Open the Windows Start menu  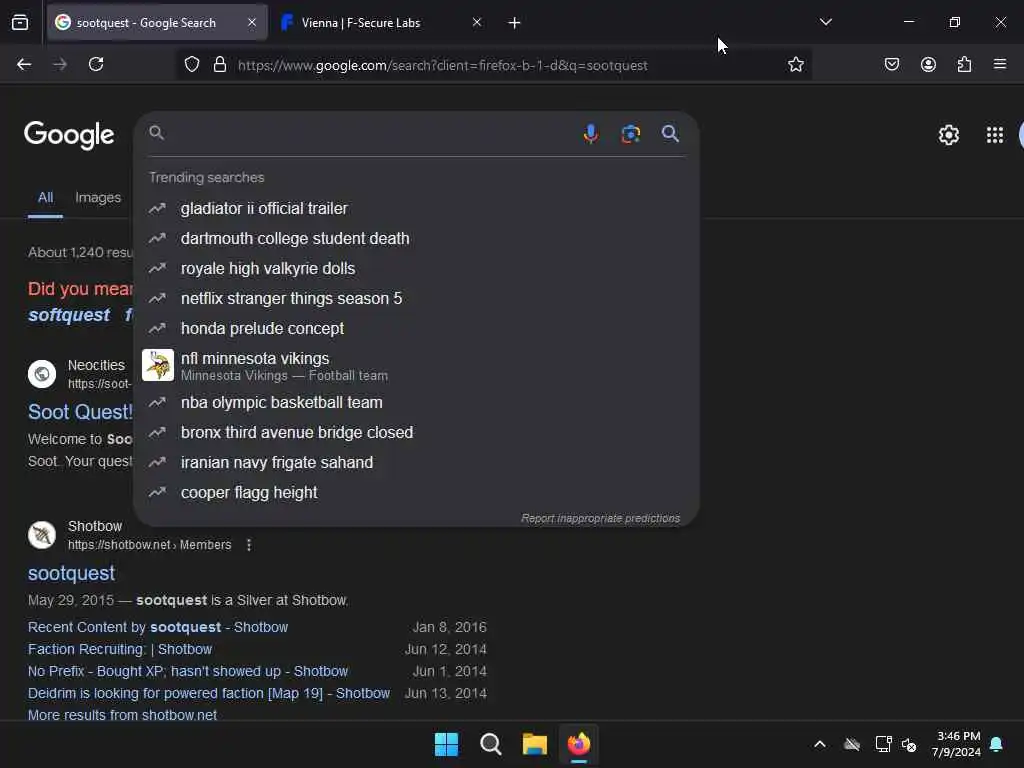447,744
